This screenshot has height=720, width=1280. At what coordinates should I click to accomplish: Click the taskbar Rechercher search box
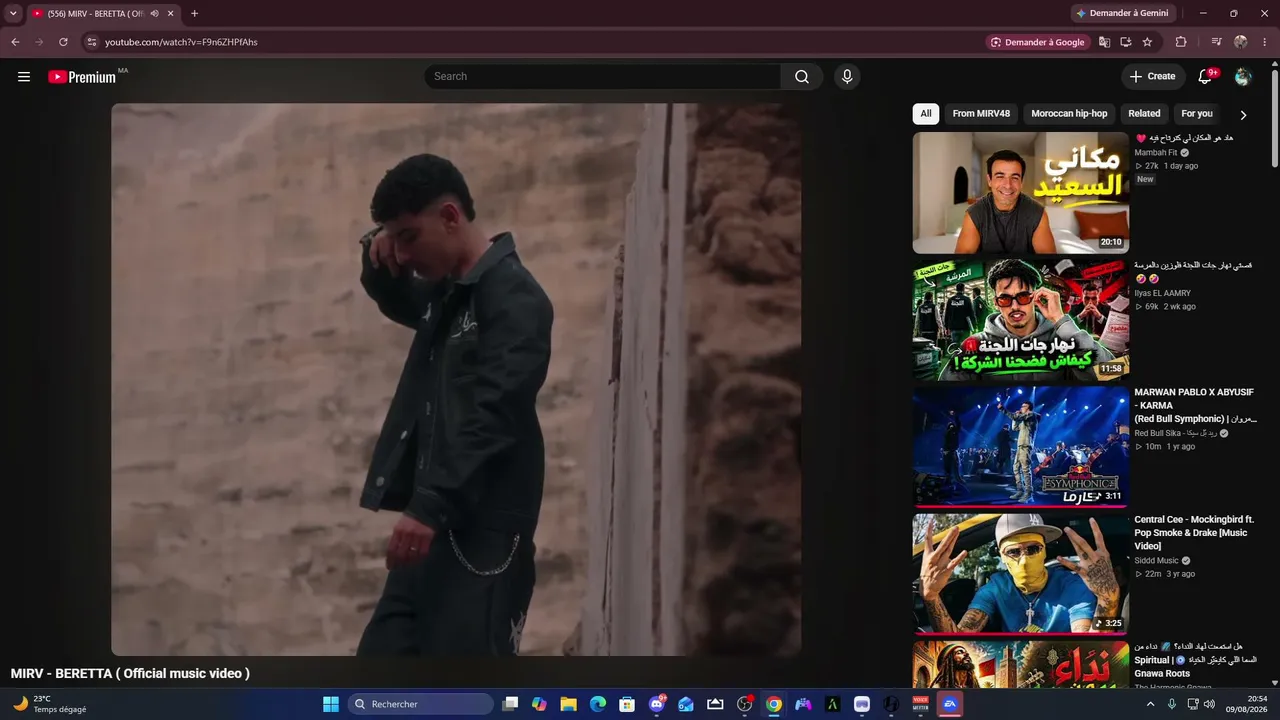[x=421, y=704]
